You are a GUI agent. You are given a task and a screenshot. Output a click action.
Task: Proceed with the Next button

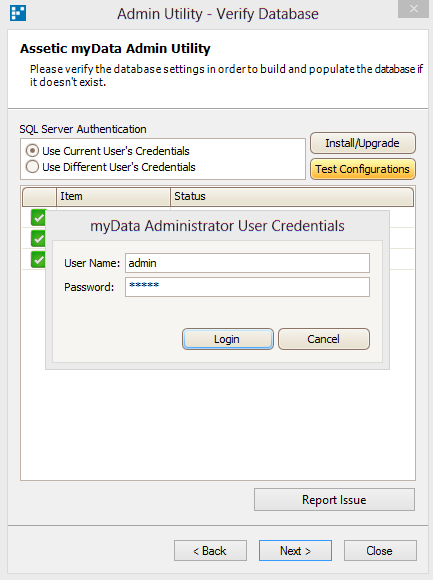(x=295, y=550)
